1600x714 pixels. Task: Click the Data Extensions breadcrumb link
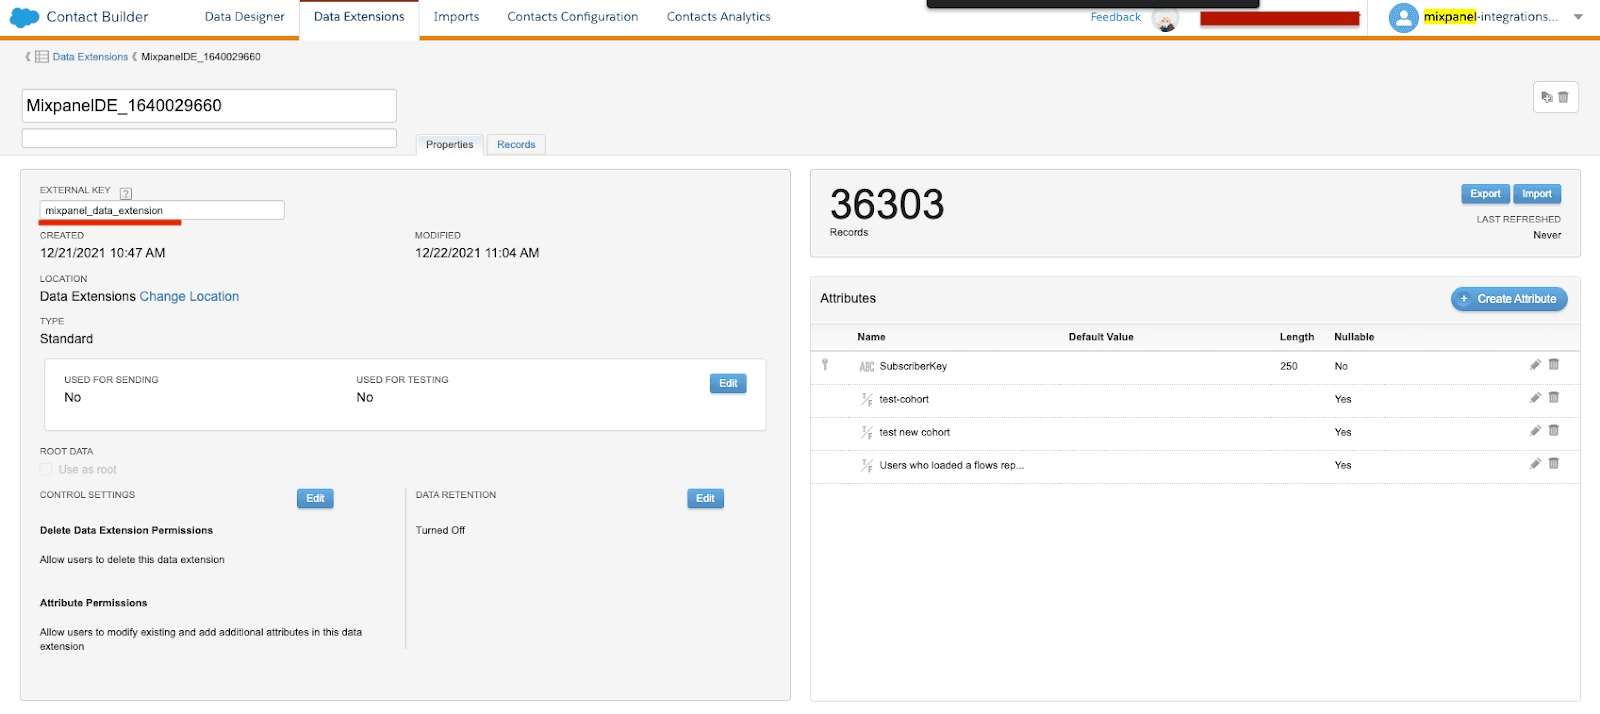90,57
